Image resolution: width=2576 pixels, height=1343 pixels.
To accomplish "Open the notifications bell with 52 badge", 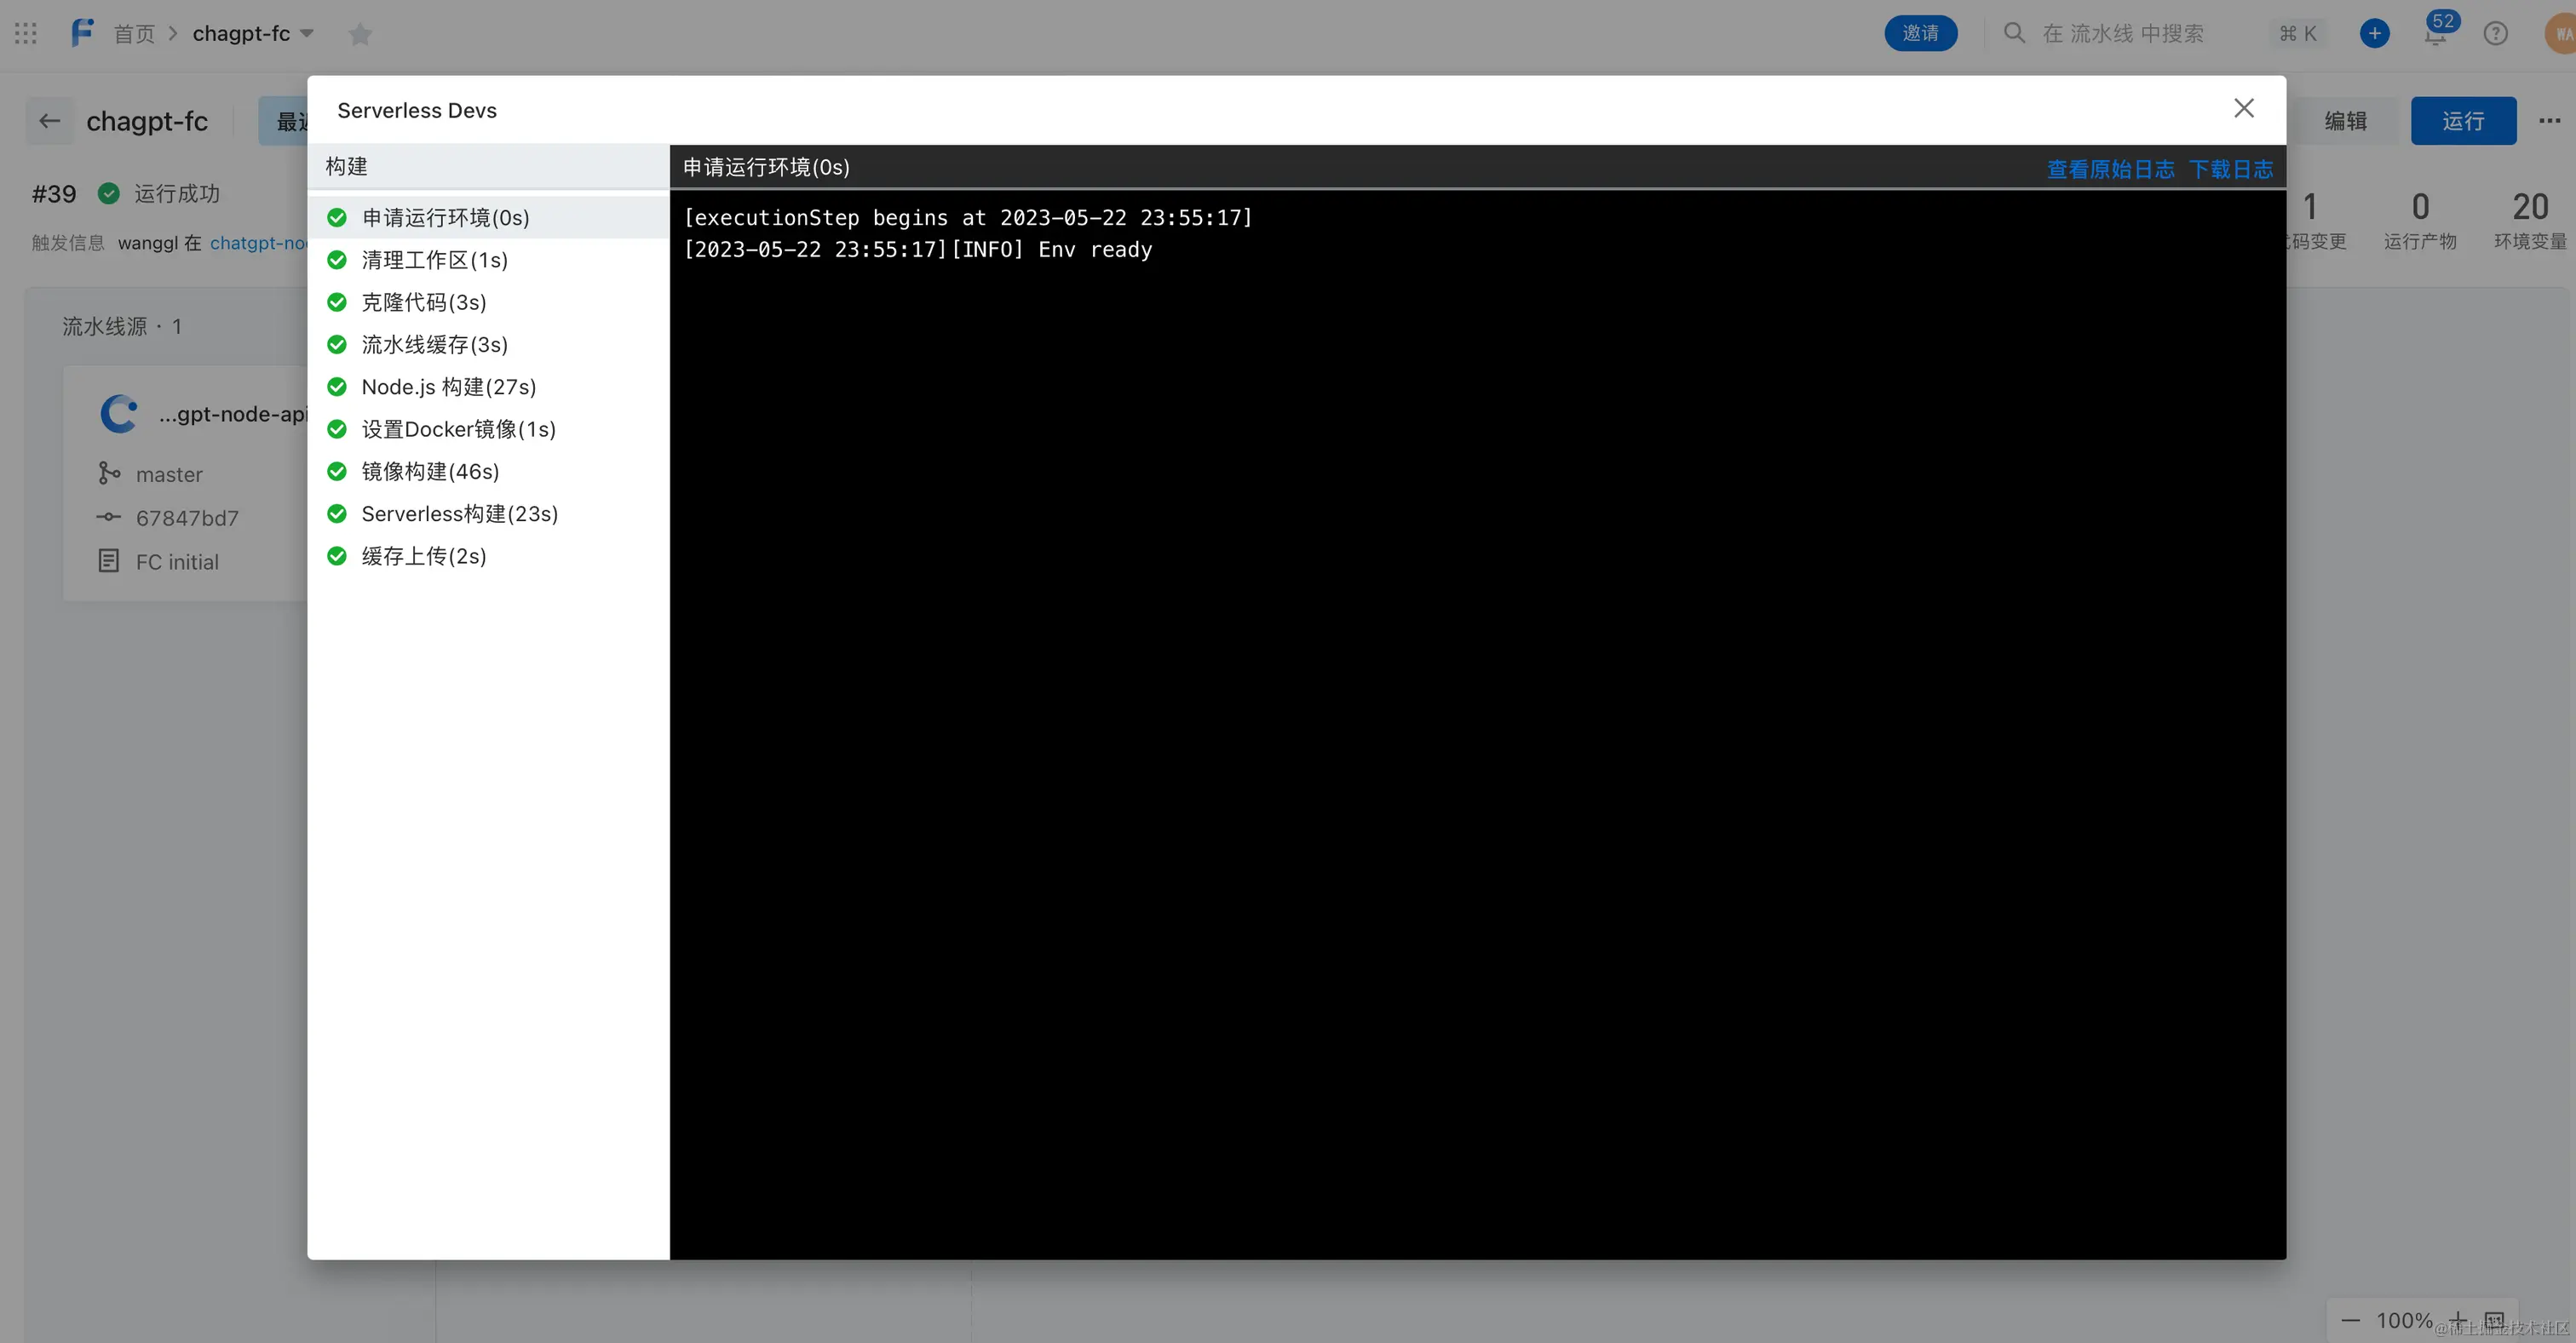I will [2435, 34].
